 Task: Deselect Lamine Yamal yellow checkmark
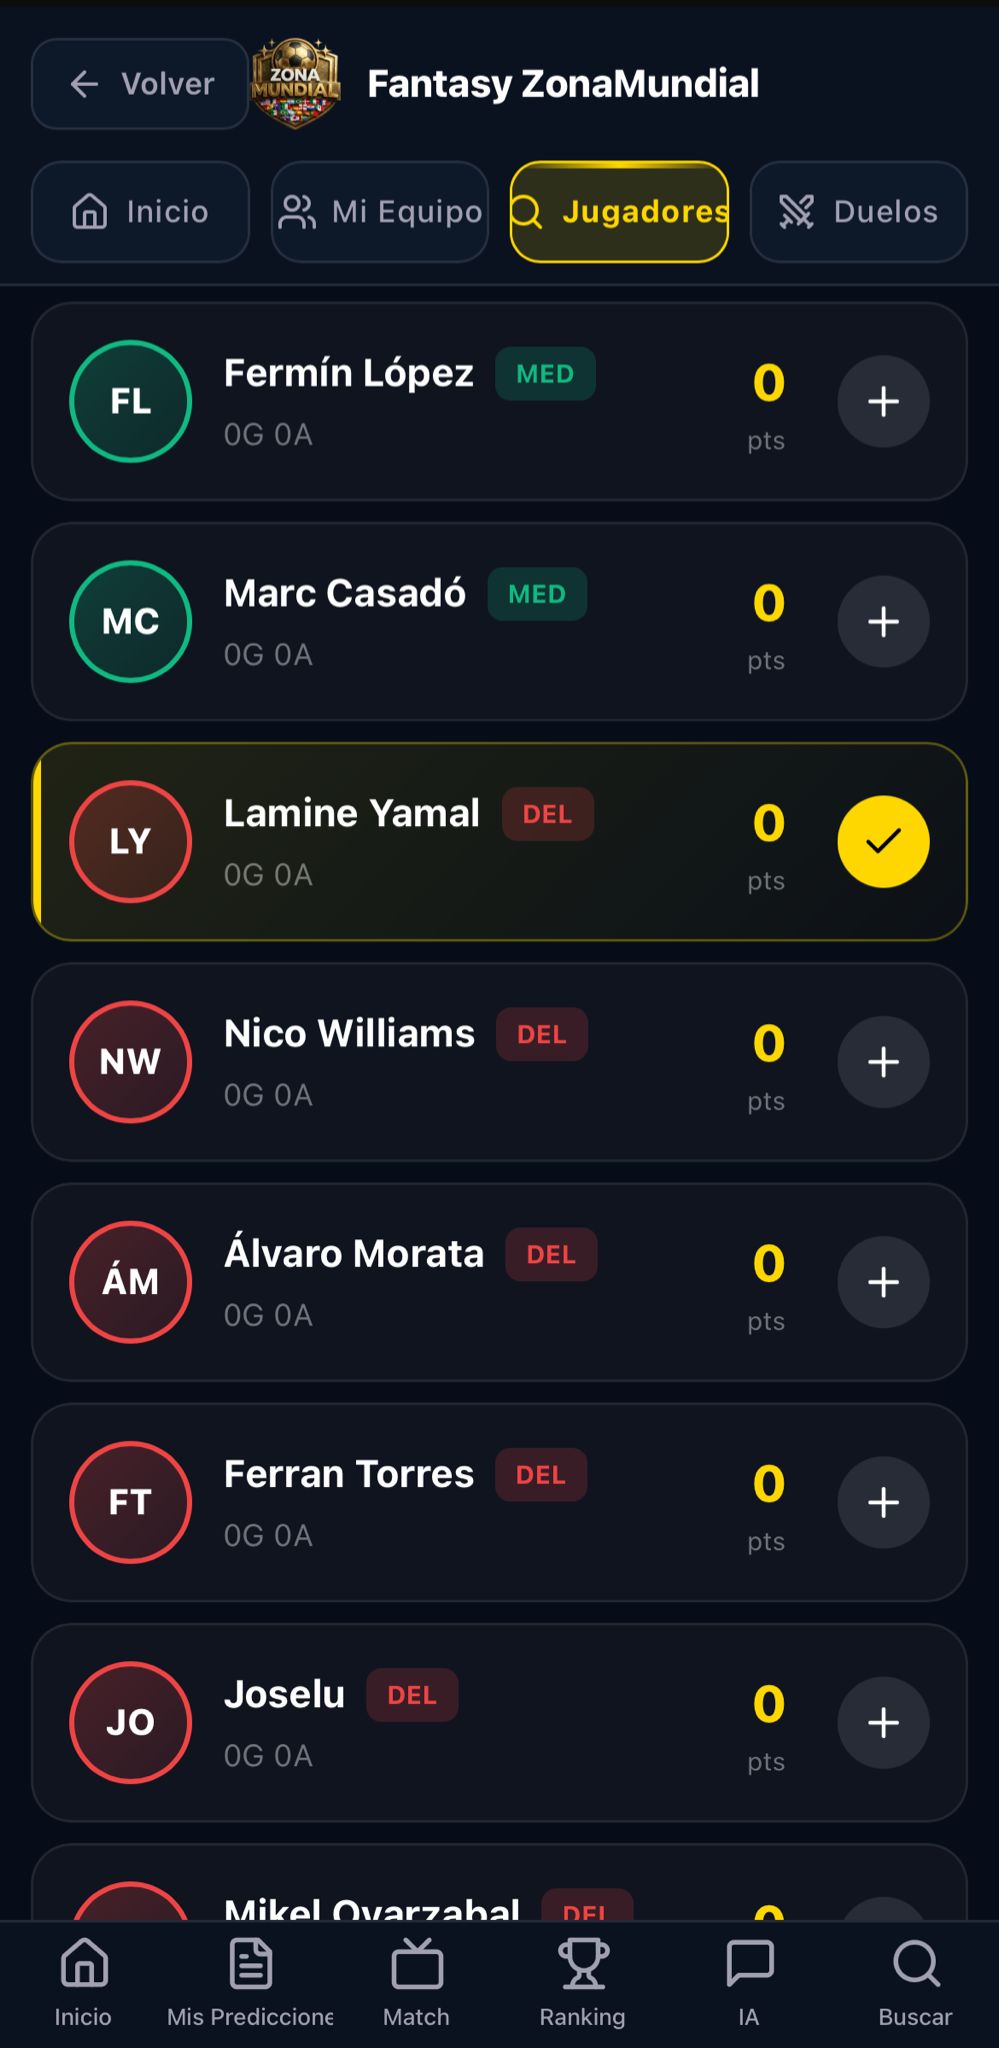(883, 842)
